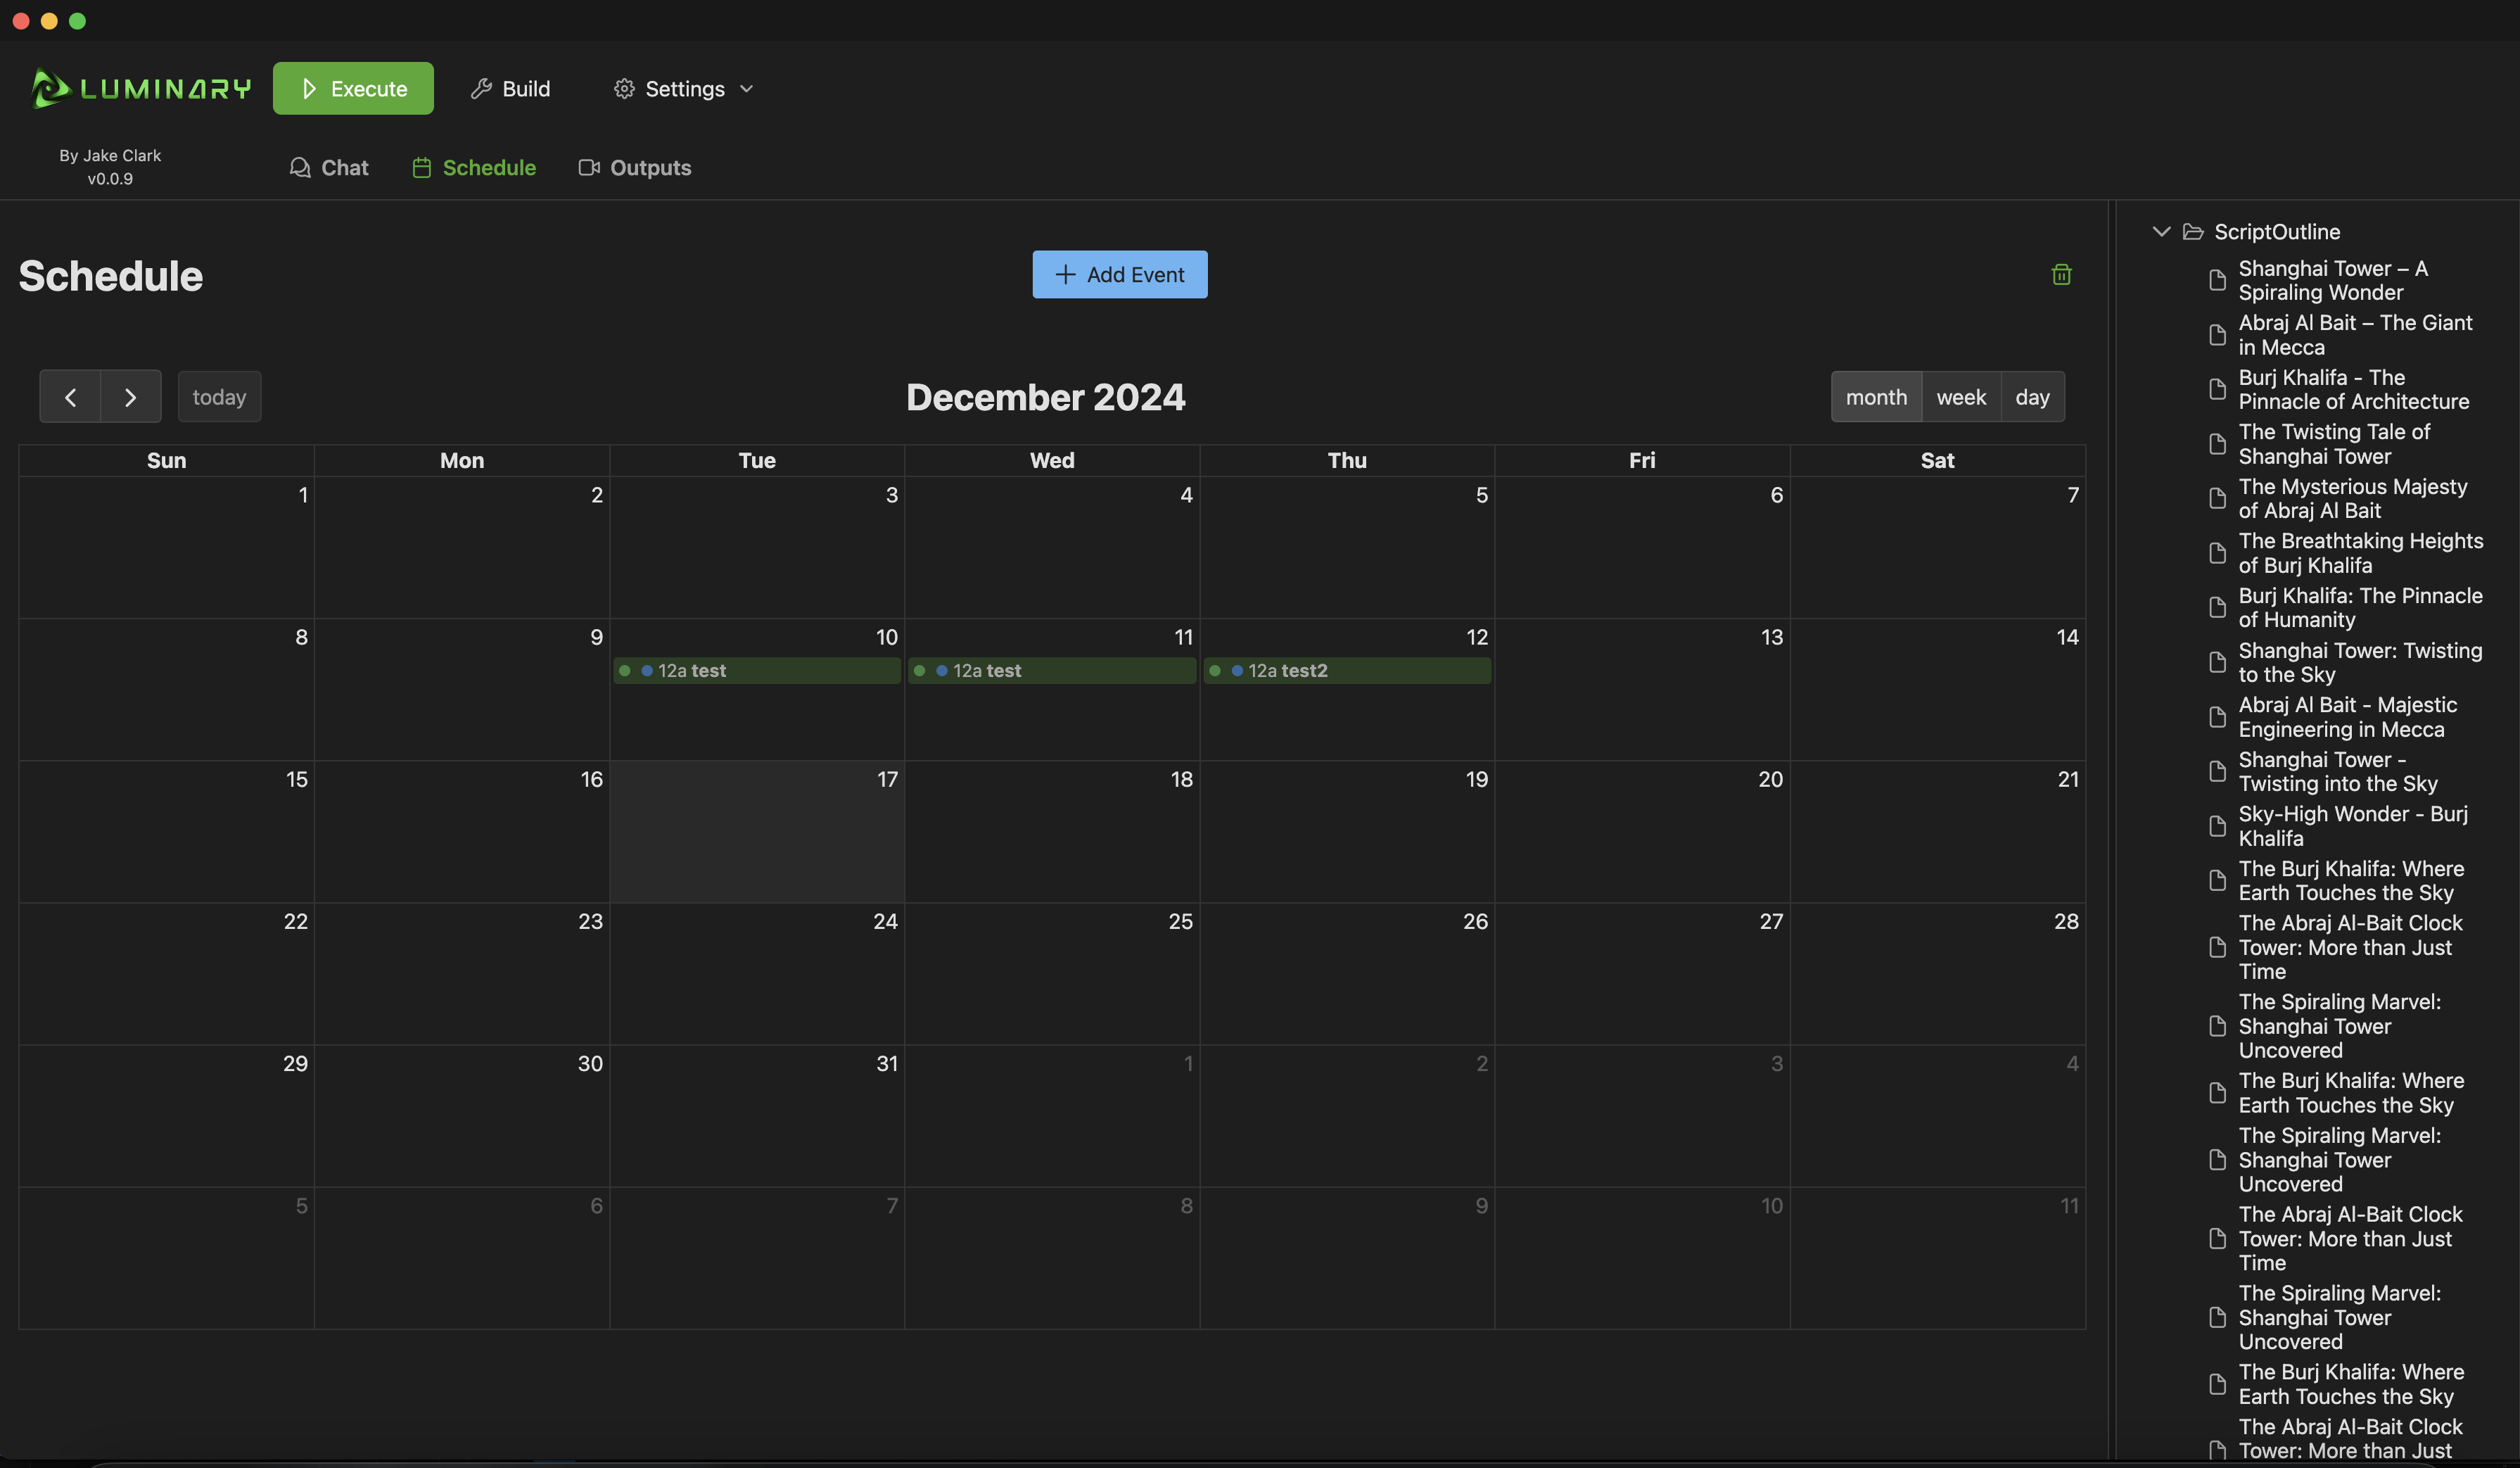Screen dimensions: 2520x1468
Task: Click the Add Event button
Action: coord(1120,274)
